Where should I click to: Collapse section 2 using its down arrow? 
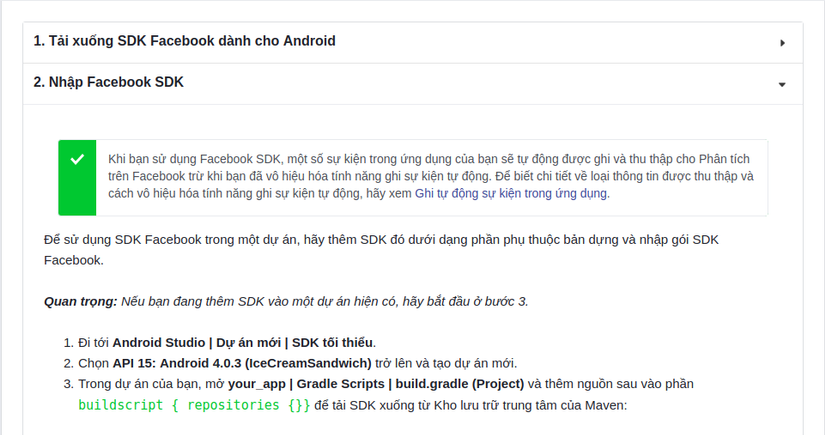pyautogui.click(x=783, y=84)
